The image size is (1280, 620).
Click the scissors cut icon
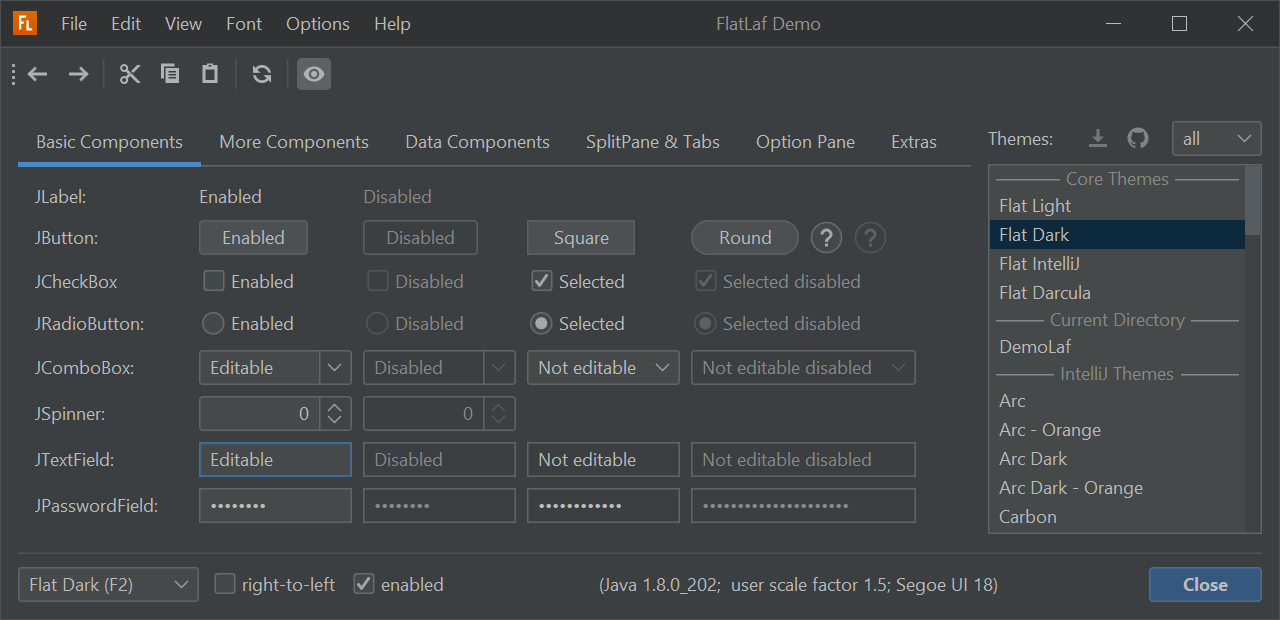[x=130, y=74]
